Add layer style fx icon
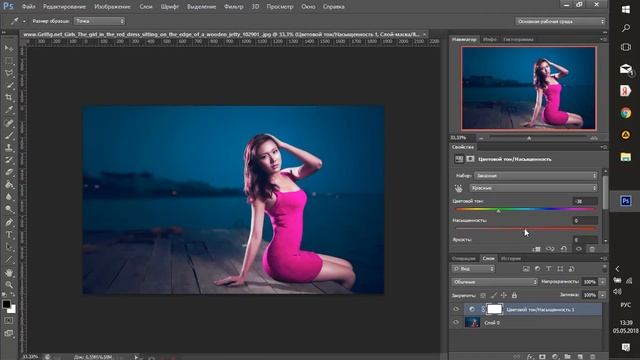This screenshot has width=640, height=360. (x=530, y=356)
